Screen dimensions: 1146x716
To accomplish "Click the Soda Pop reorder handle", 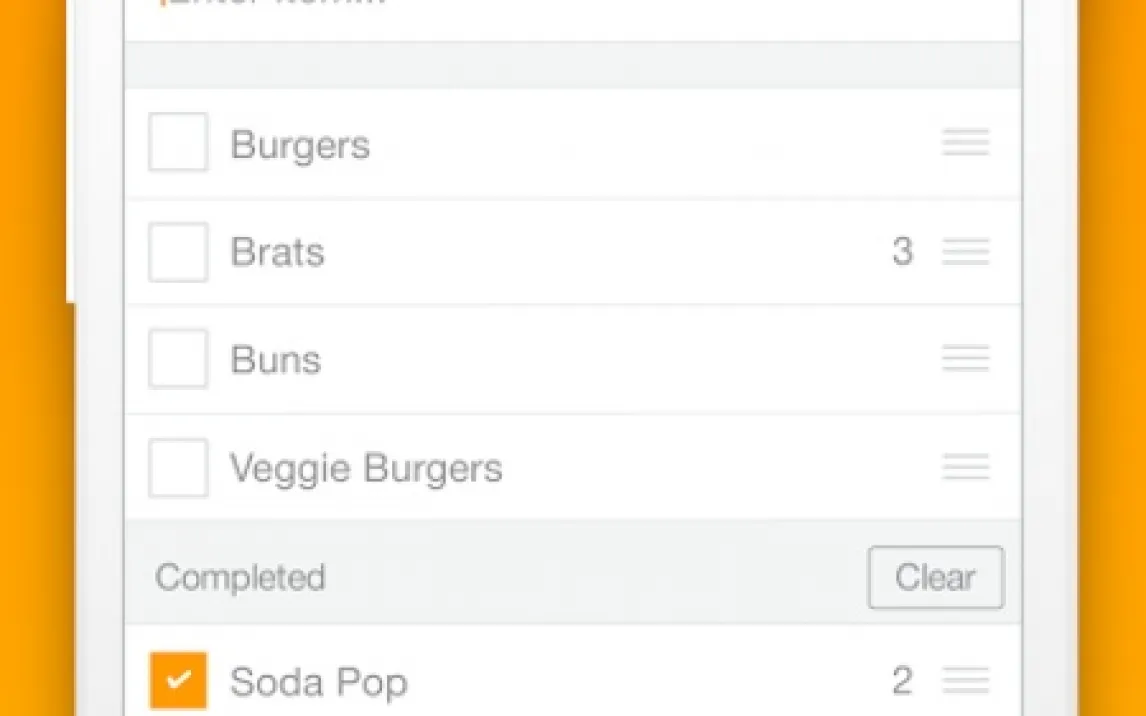I will [x=965, y=681].
